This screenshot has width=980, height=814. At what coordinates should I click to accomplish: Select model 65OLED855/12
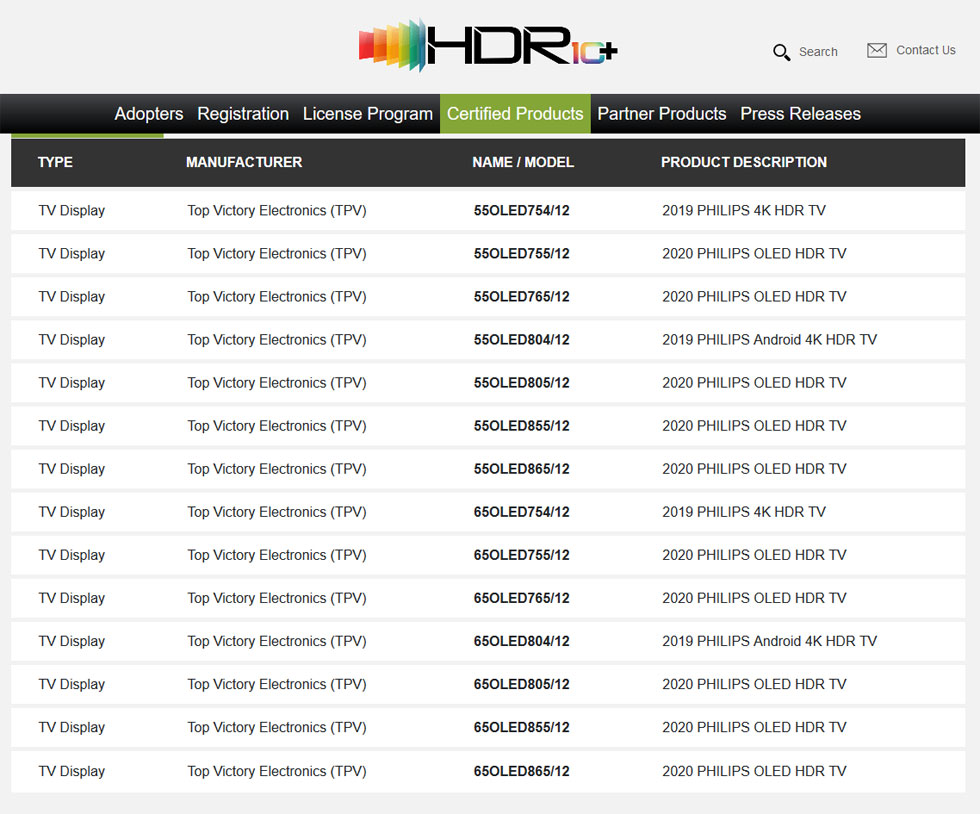(x=521, y=728)
